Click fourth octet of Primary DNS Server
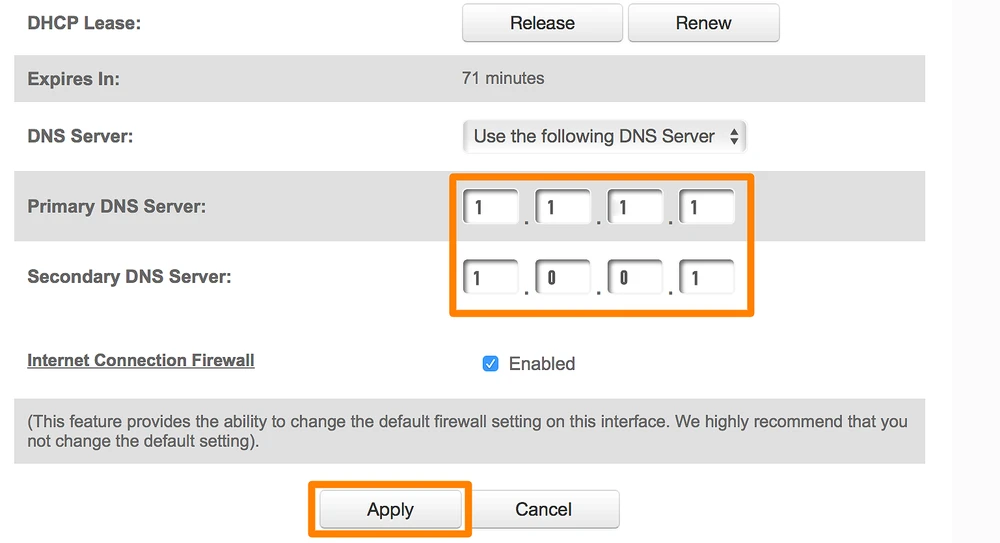The height and width of the screenshot is (543, 1000). coord(706,208)
